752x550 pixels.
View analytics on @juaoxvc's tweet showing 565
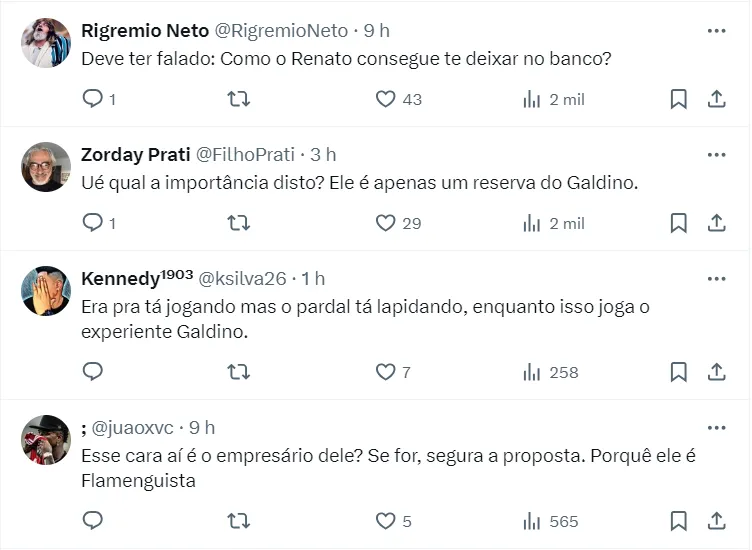coord(551,521)
